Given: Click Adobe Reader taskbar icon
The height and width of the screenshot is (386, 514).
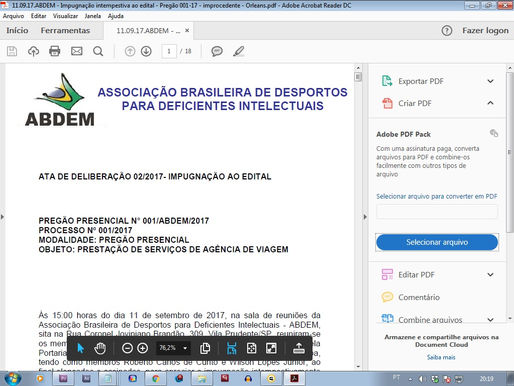Looking at the screenshot, I should [x=294, y=379].
